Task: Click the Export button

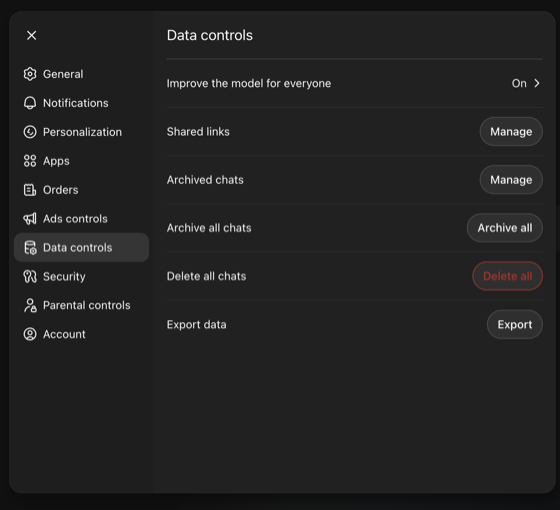Action: pos(515,324)
